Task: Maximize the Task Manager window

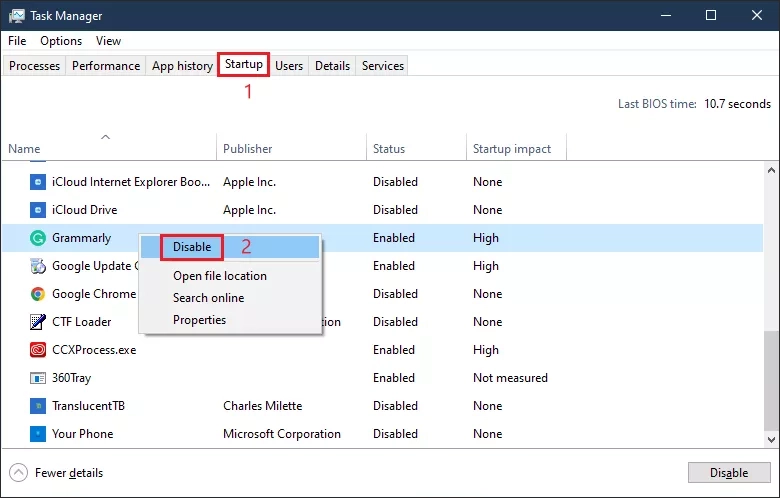Action: [711, 15]
